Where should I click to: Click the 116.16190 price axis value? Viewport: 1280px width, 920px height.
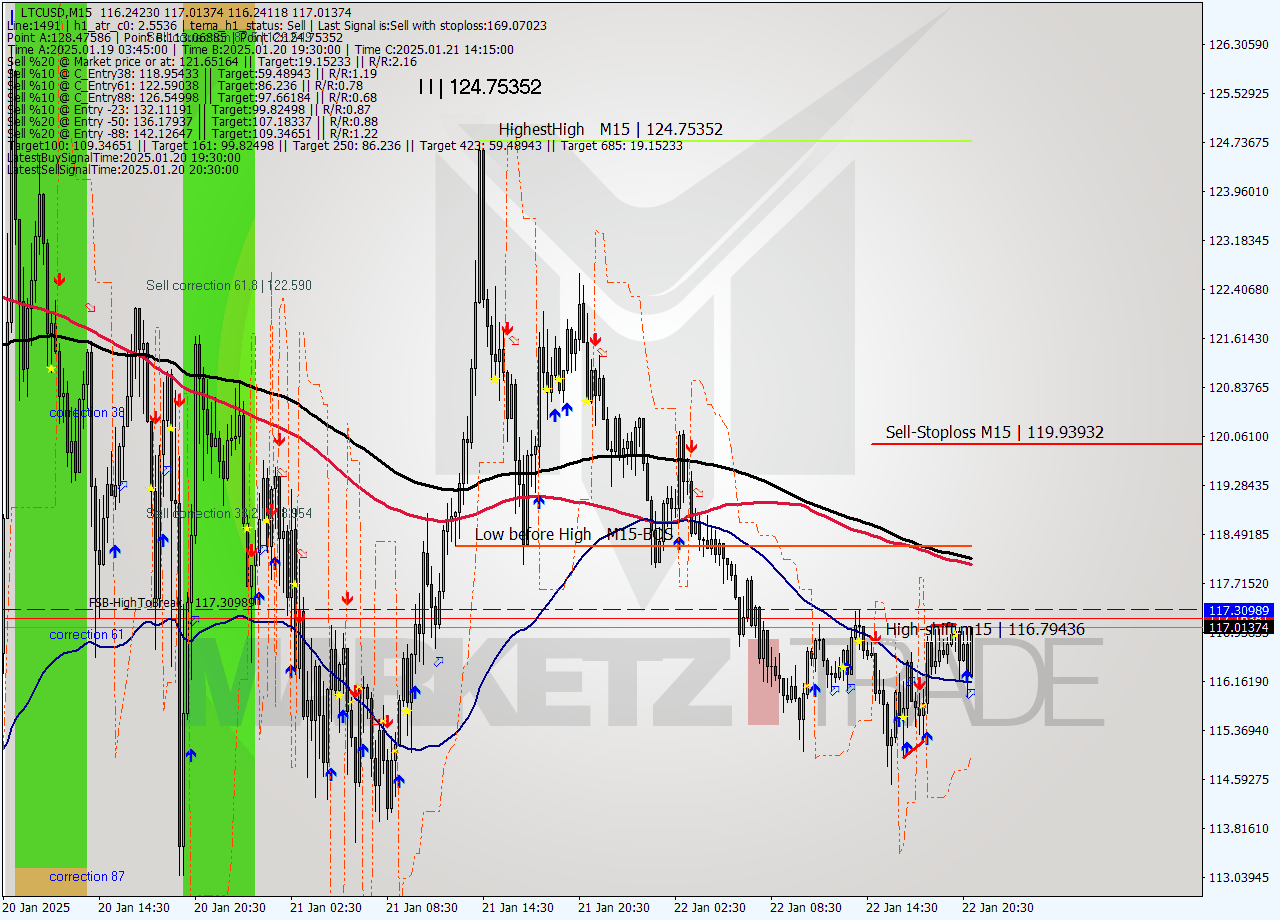click(1238, 682)
